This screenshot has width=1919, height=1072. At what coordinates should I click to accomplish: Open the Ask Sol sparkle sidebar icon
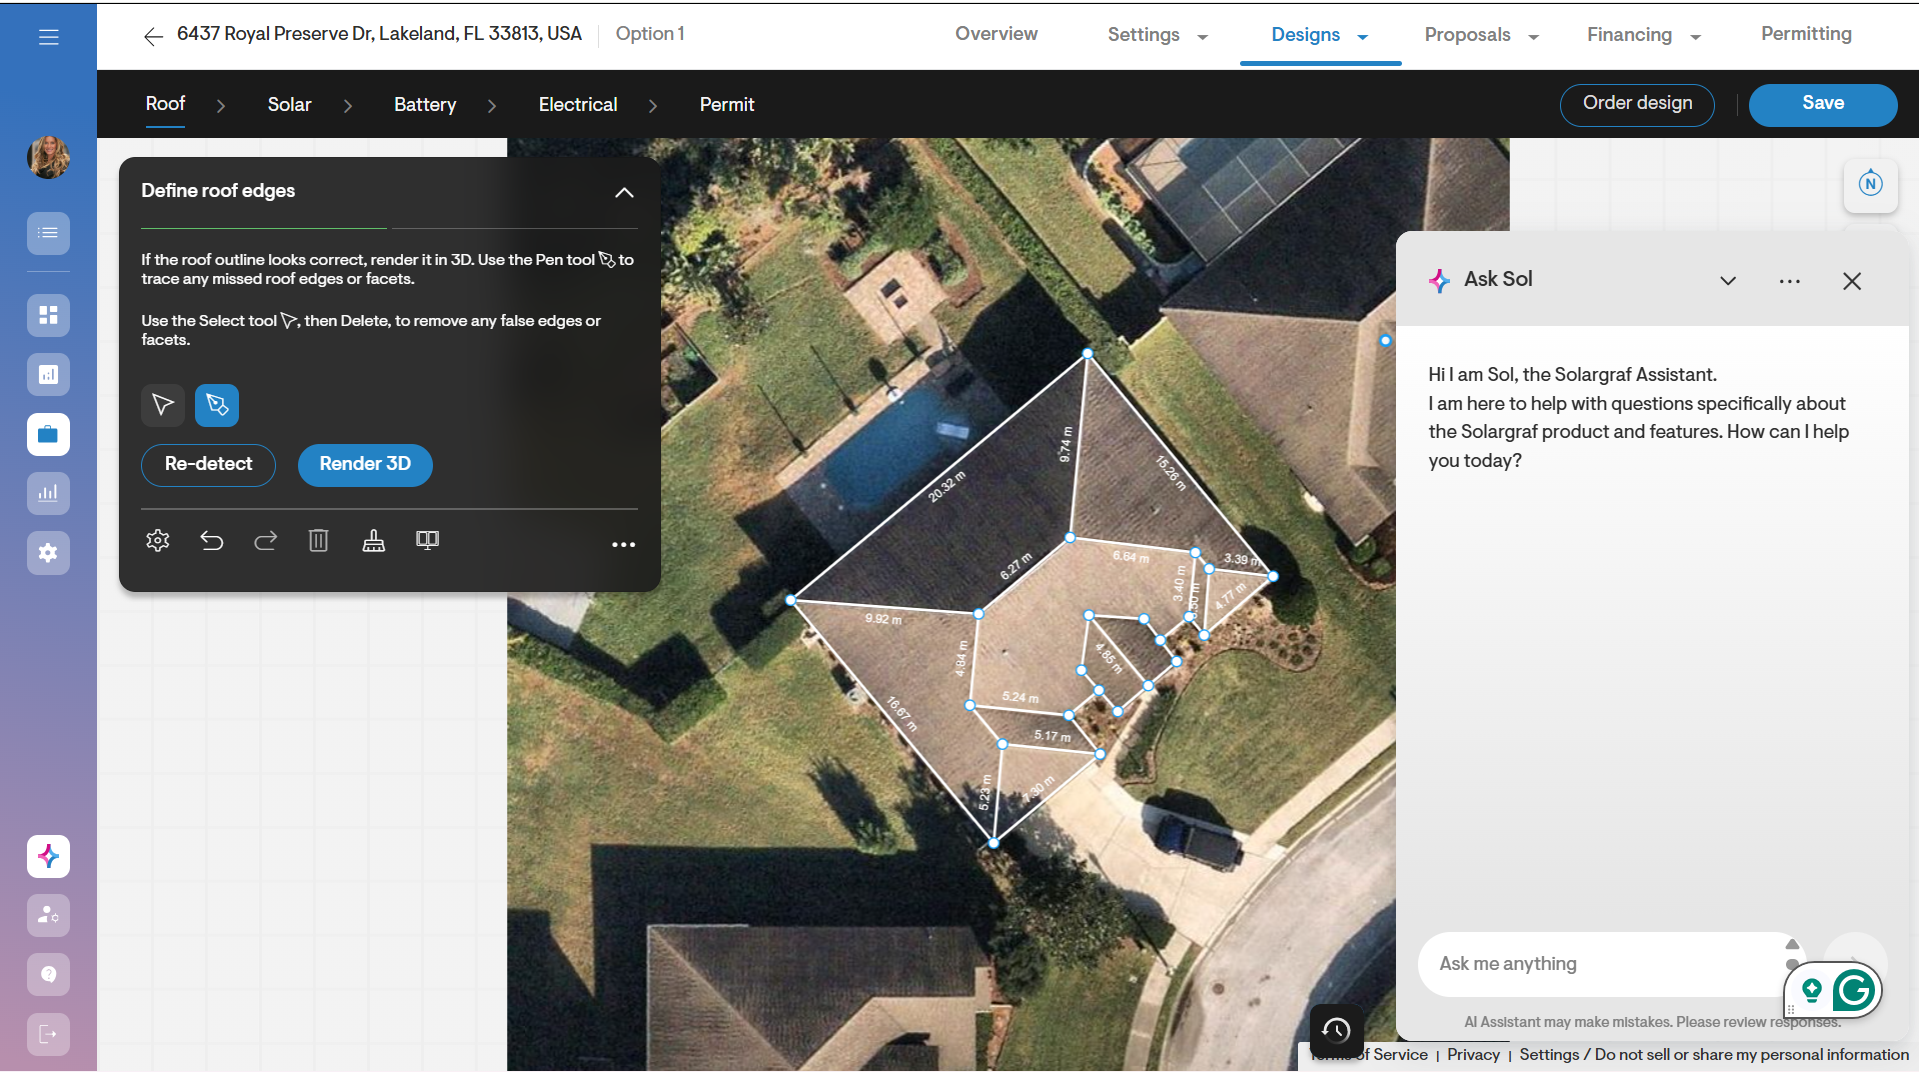pyautogui.click(x=48, y=856)
